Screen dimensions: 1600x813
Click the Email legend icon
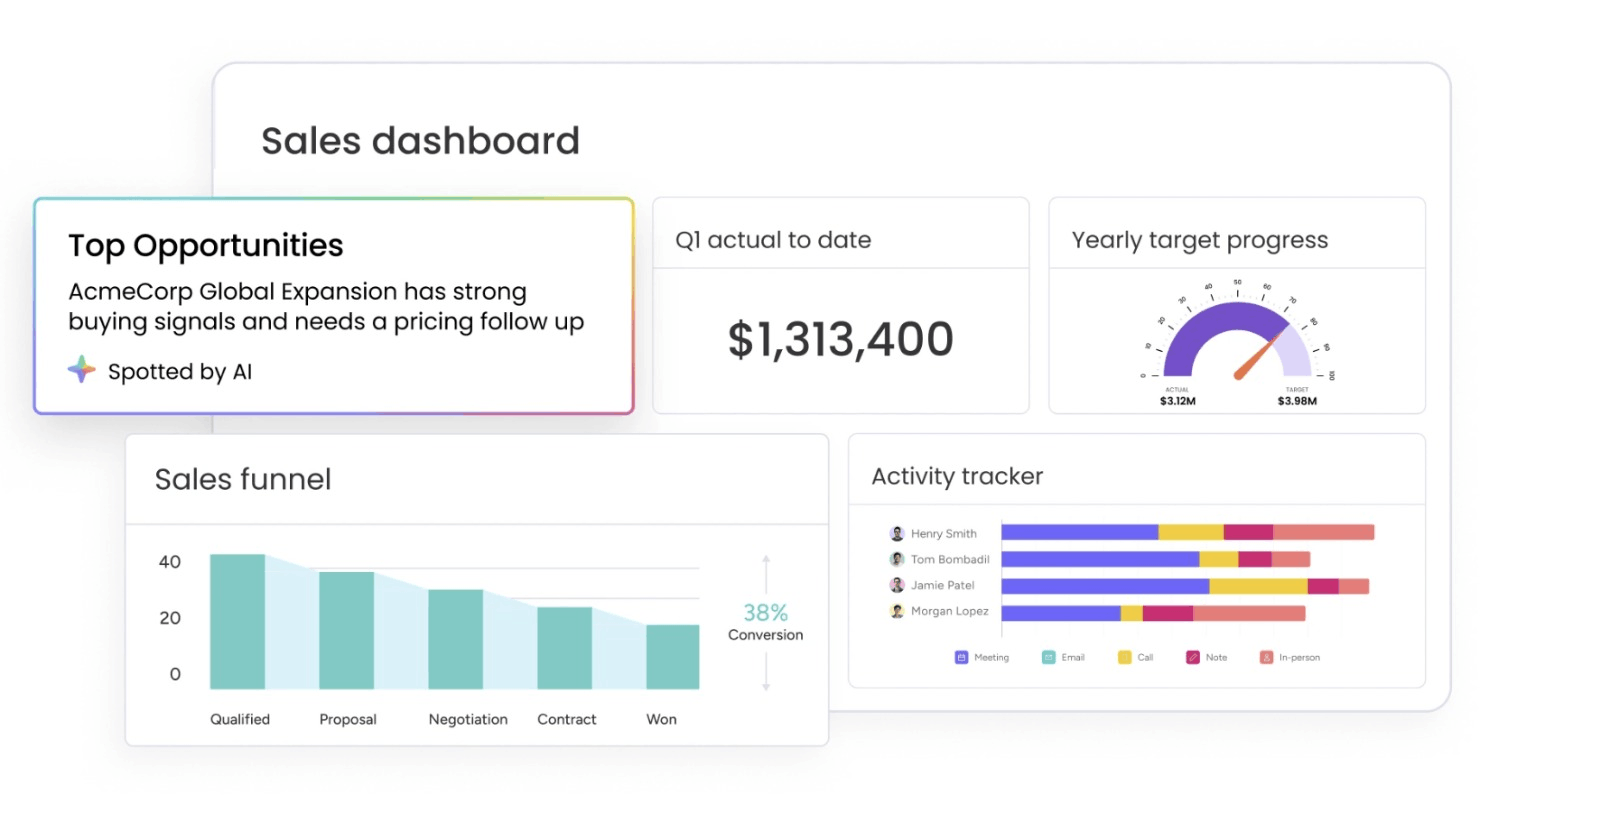point(1048,657)
